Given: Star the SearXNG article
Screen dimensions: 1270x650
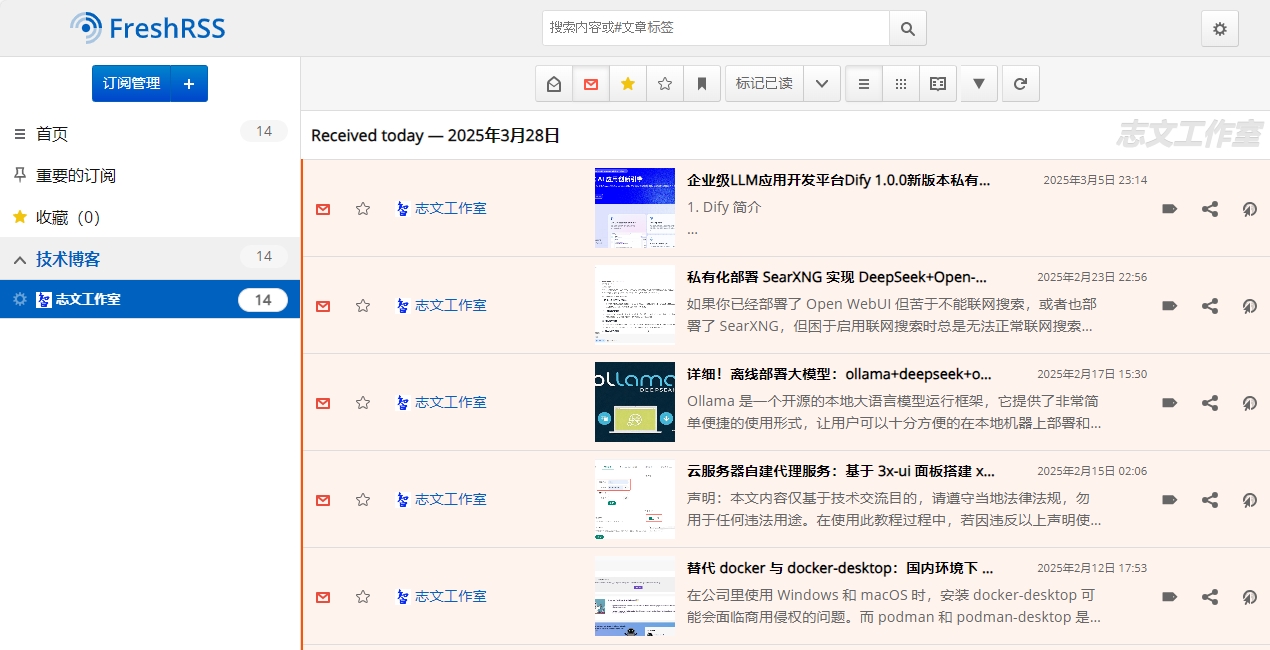Looking at the screenshot, I should 363,306.
